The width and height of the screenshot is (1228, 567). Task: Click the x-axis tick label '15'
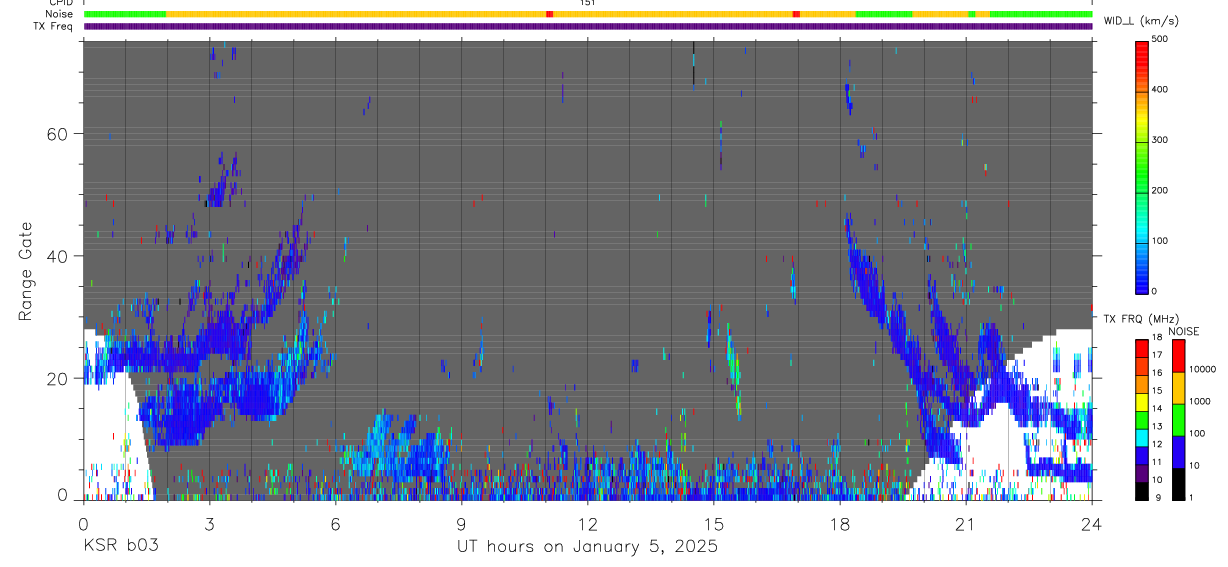tap(713, 523)
